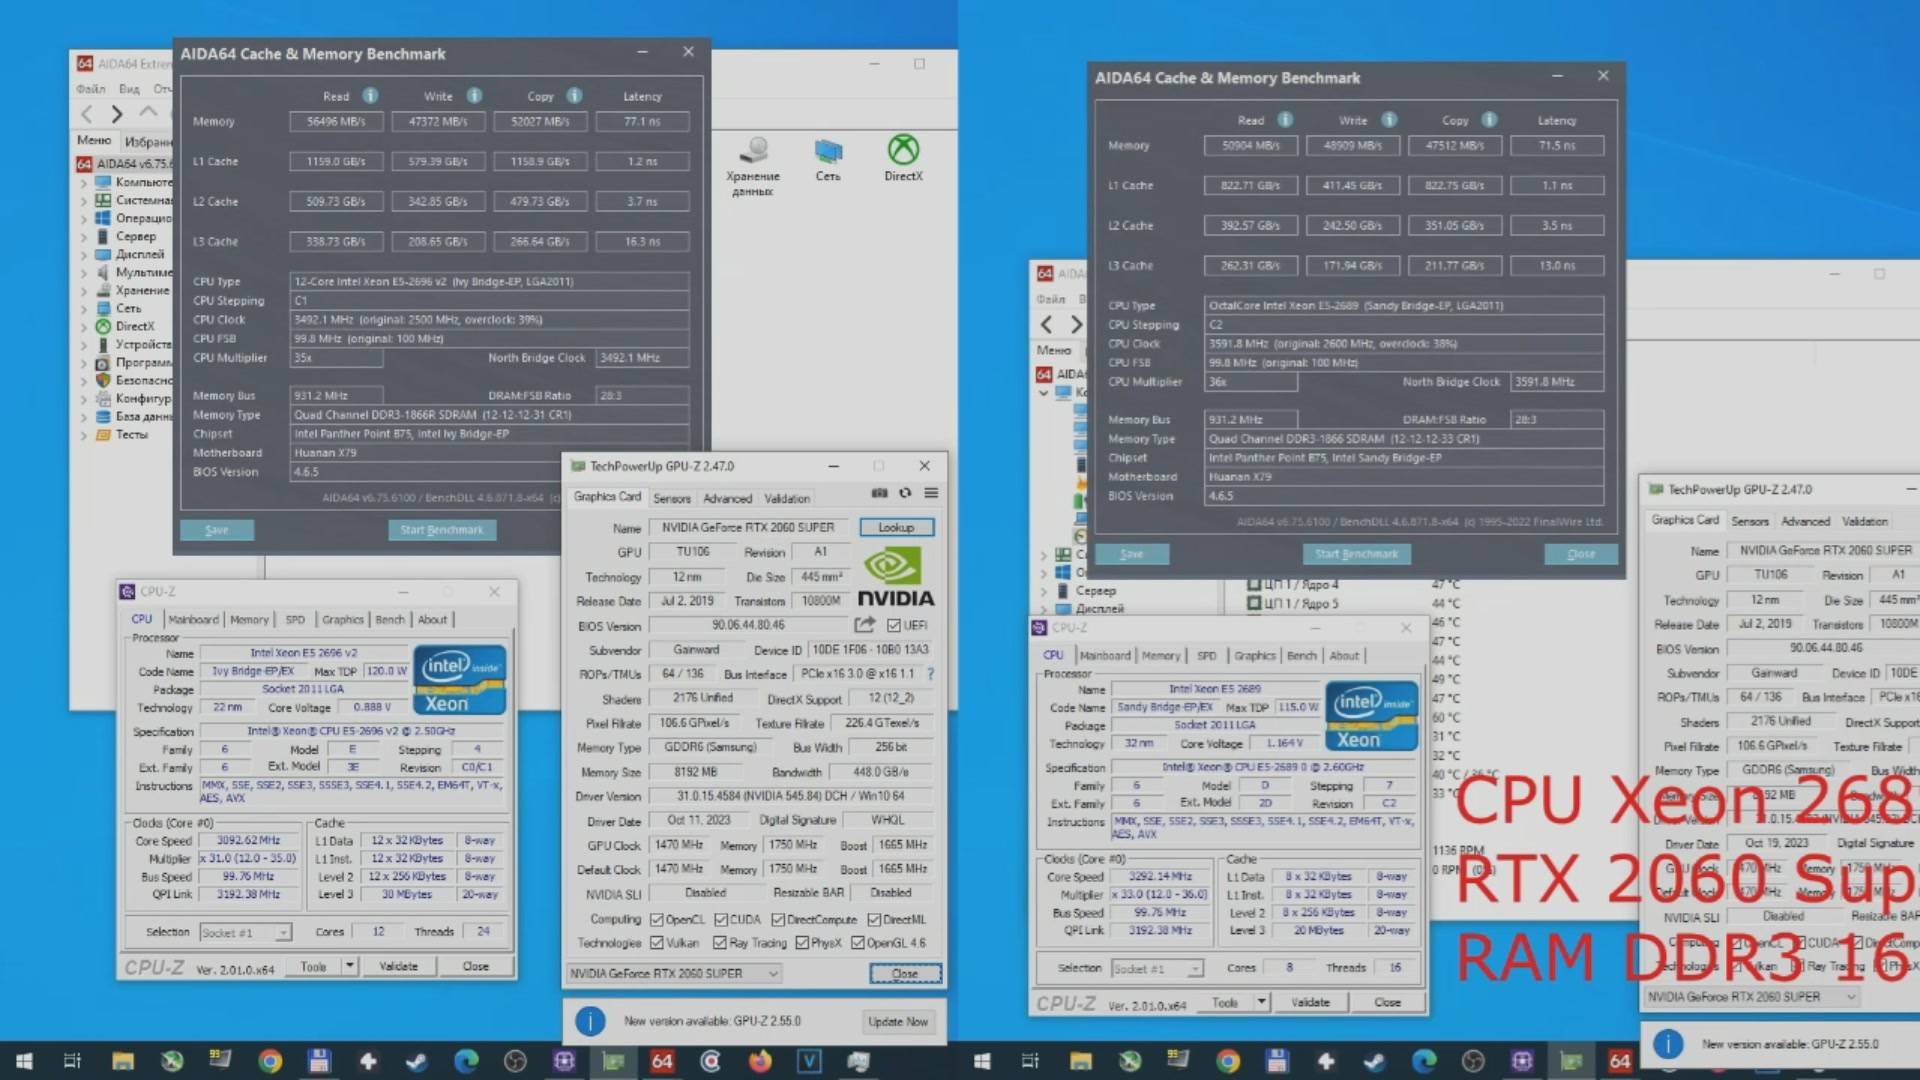Click the Copy info icon in the E5-2696 v2 benchmark window
The height and width of the screenshot is (1080, 1920).
[574, 96]
